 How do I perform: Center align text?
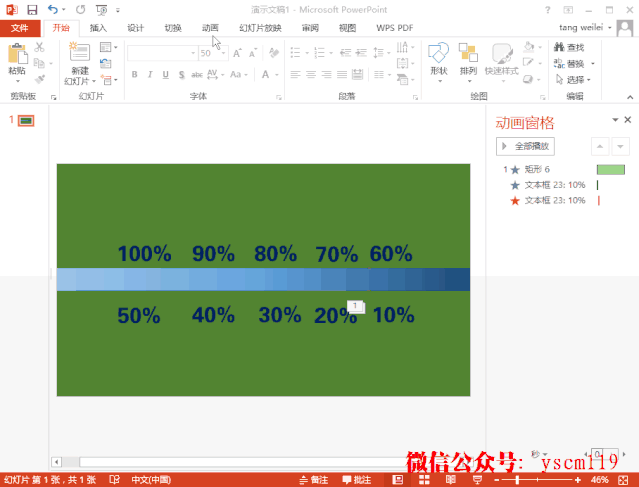pos(311,74)
